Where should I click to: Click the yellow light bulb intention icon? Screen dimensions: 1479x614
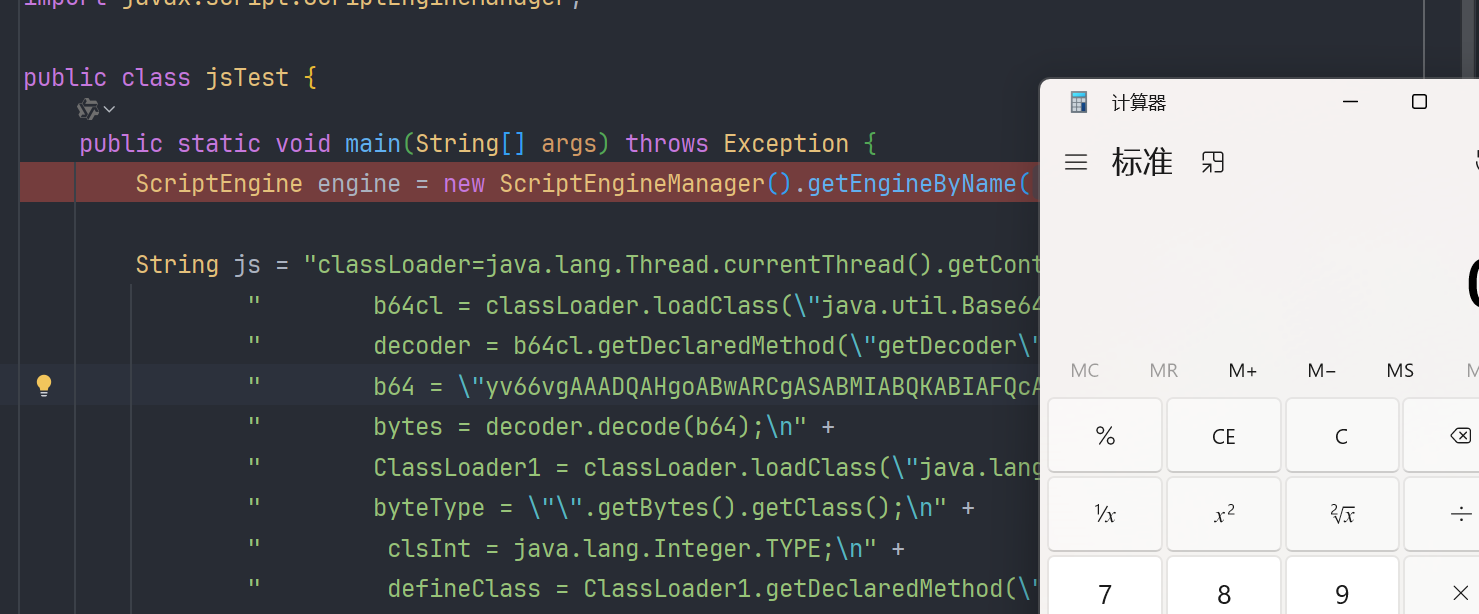[x=44, y=385]
